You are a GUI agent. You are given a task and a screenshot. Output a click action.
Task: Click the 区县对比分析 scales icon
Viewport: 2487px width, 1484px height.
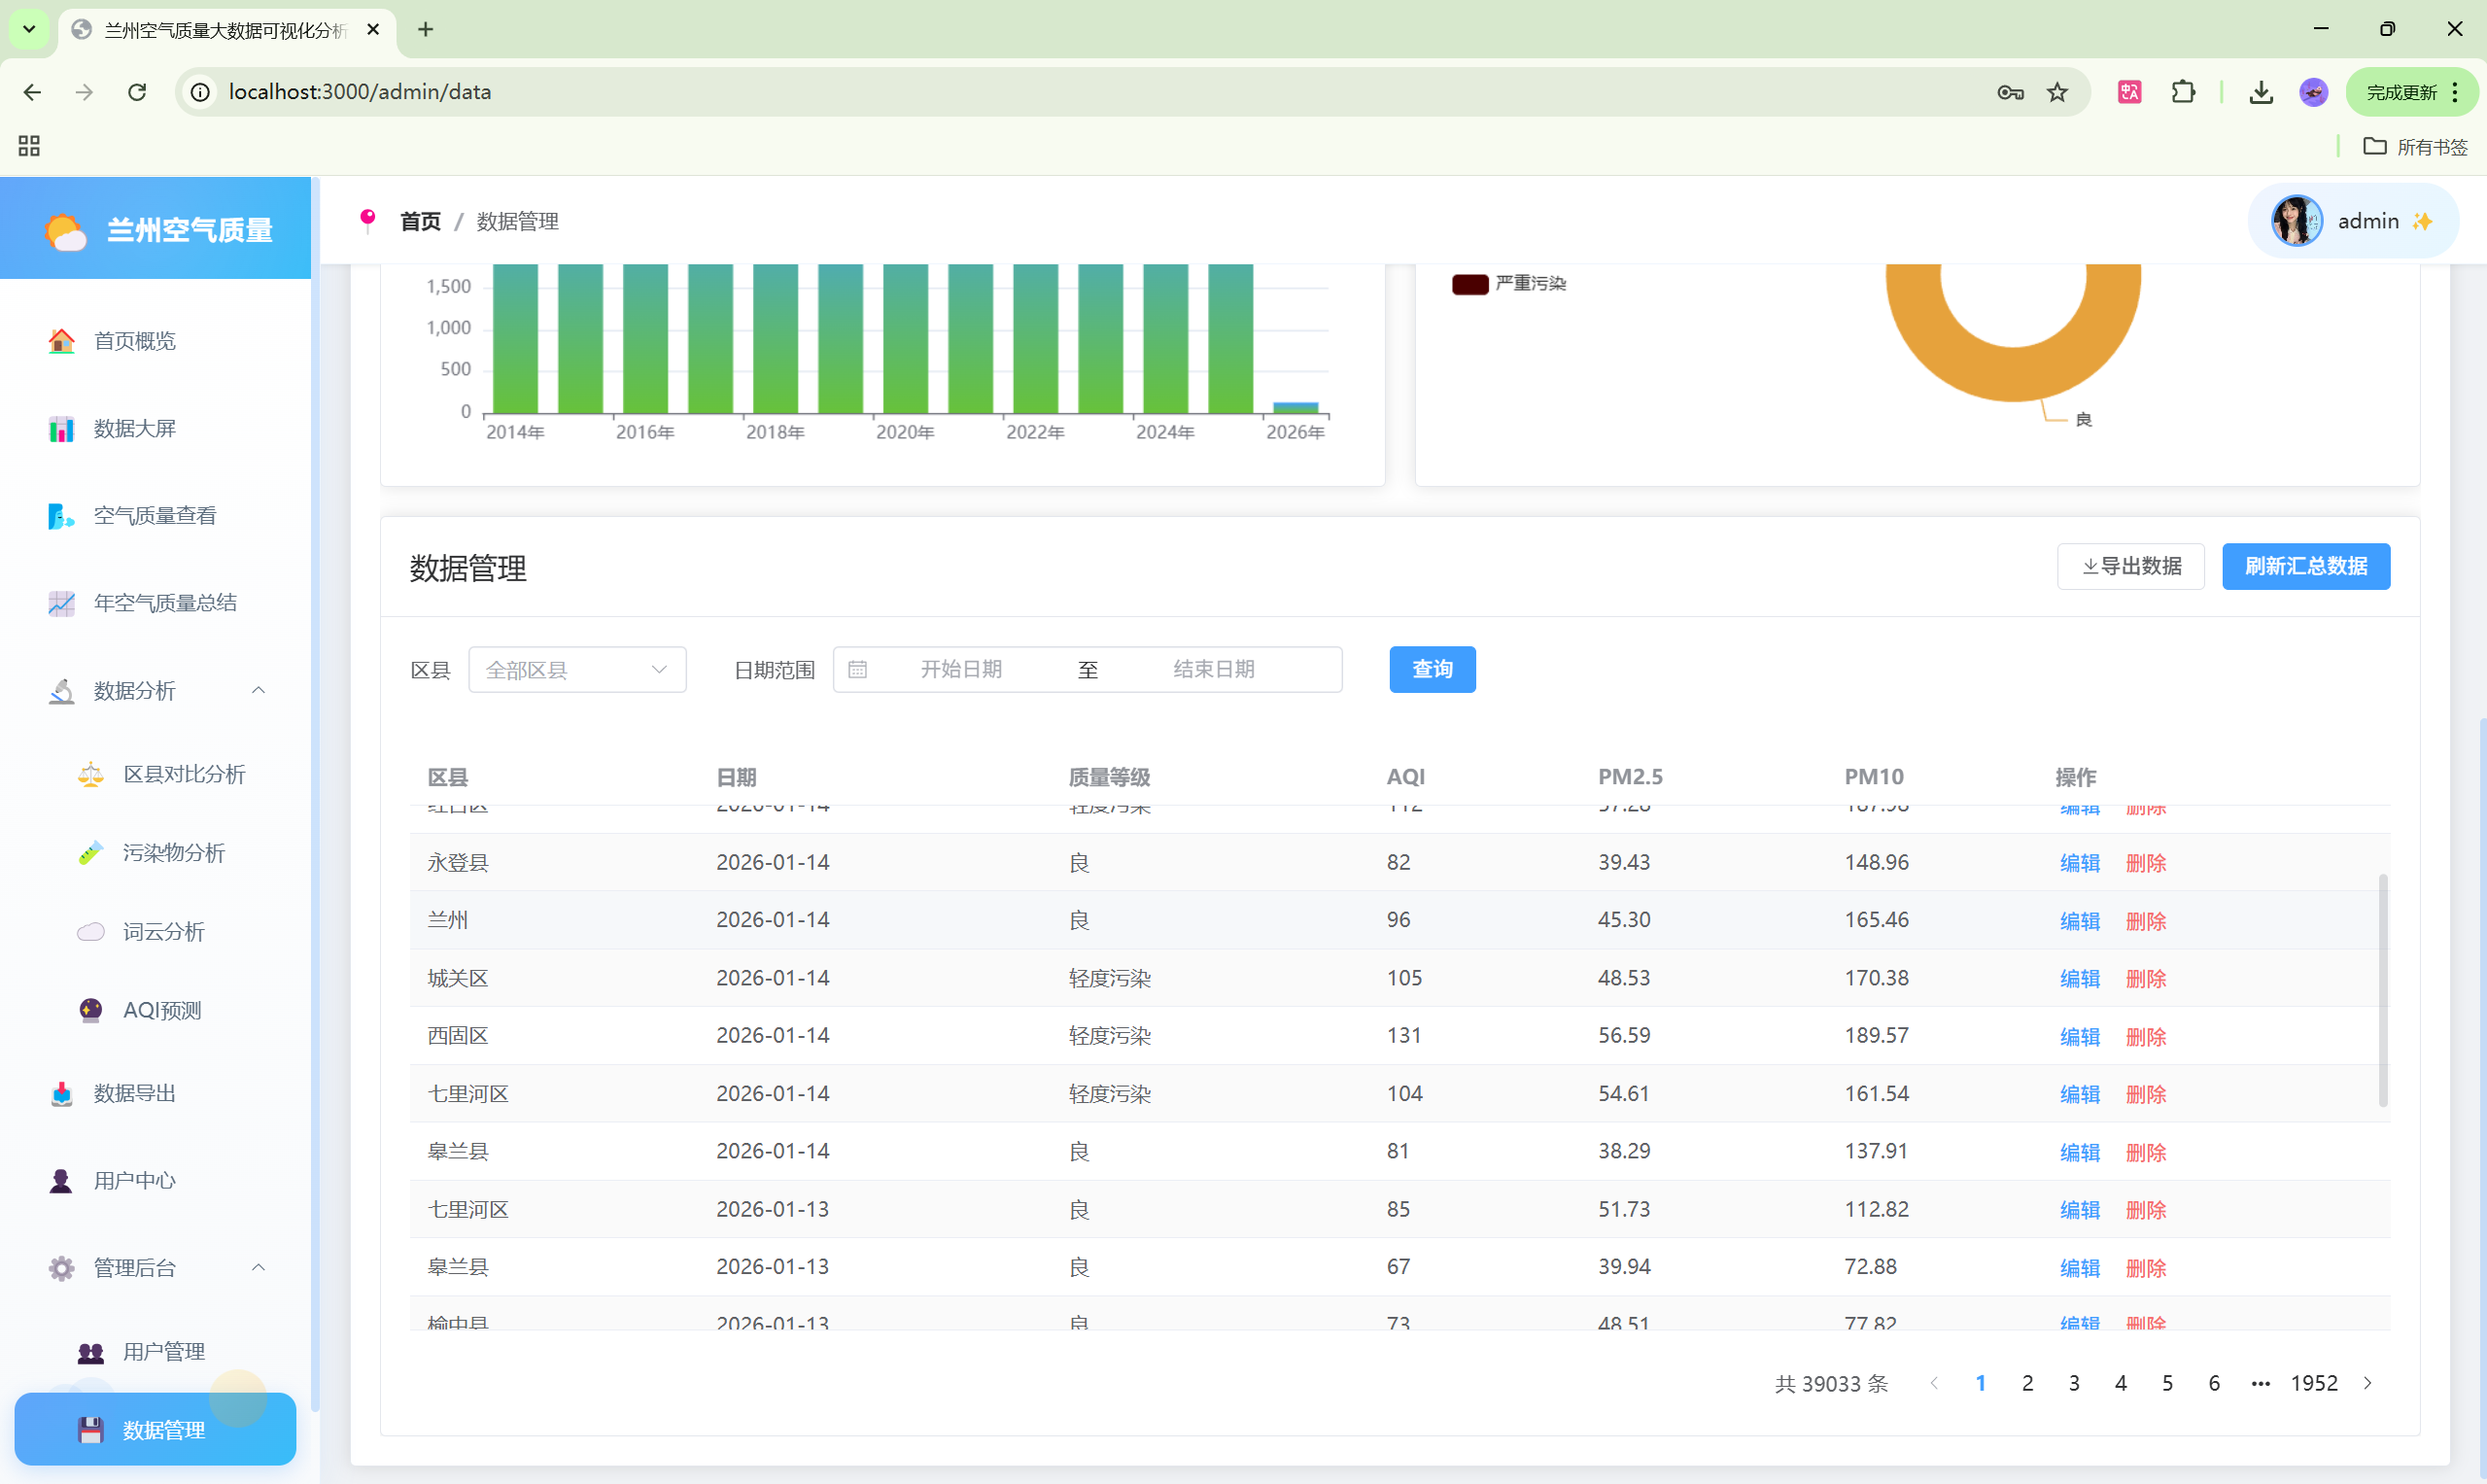tap(91, 774)
